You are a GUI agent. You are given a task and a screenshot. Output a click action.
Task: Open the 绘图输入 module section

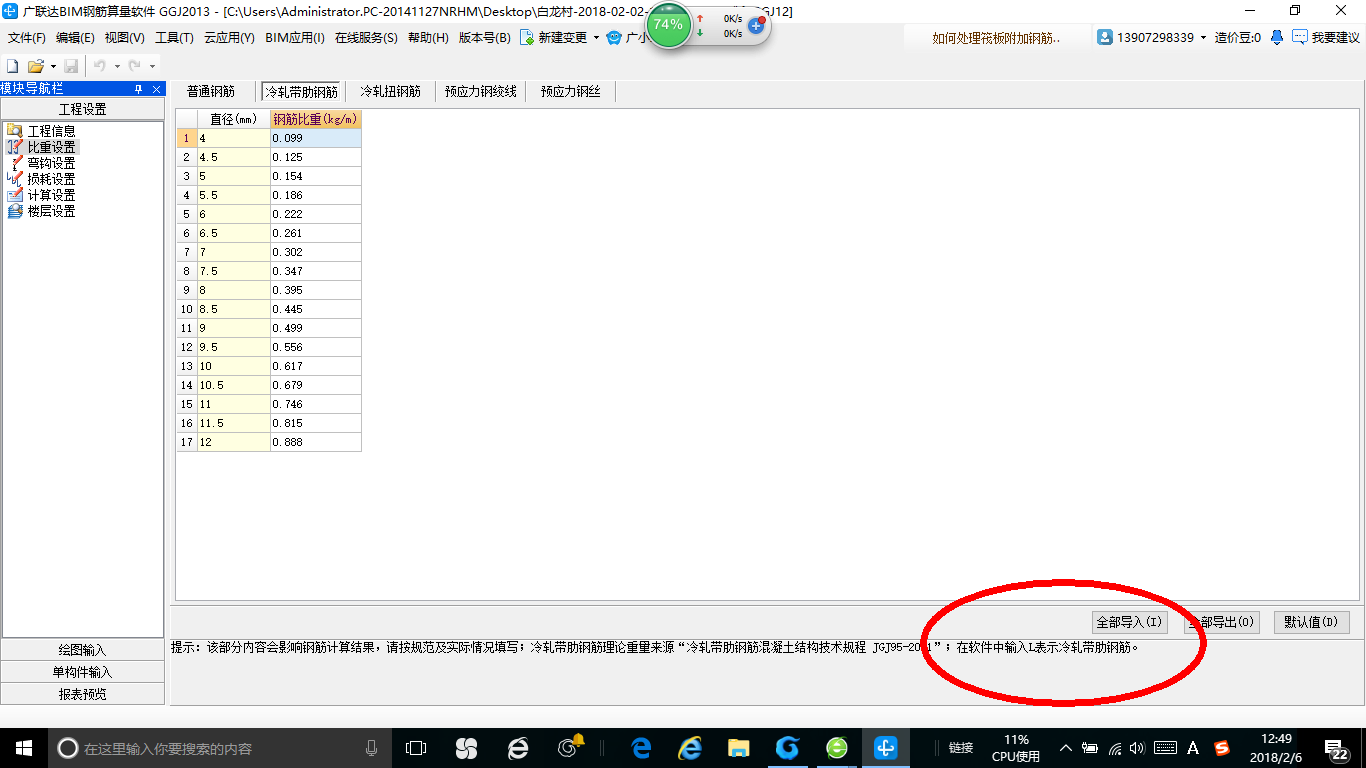[x=82, y=650]
